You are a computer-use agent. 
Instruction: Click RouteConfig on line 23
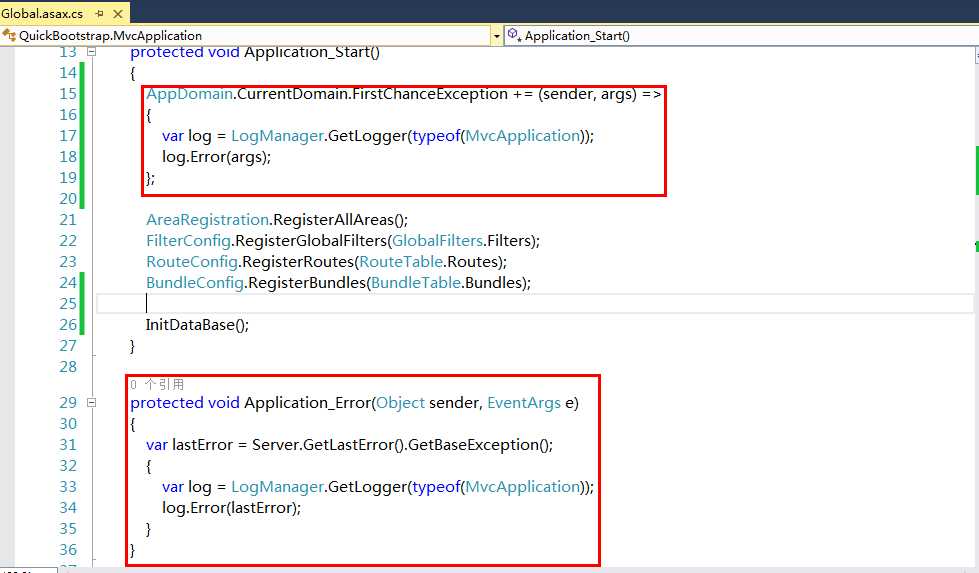tap(192, 262)
